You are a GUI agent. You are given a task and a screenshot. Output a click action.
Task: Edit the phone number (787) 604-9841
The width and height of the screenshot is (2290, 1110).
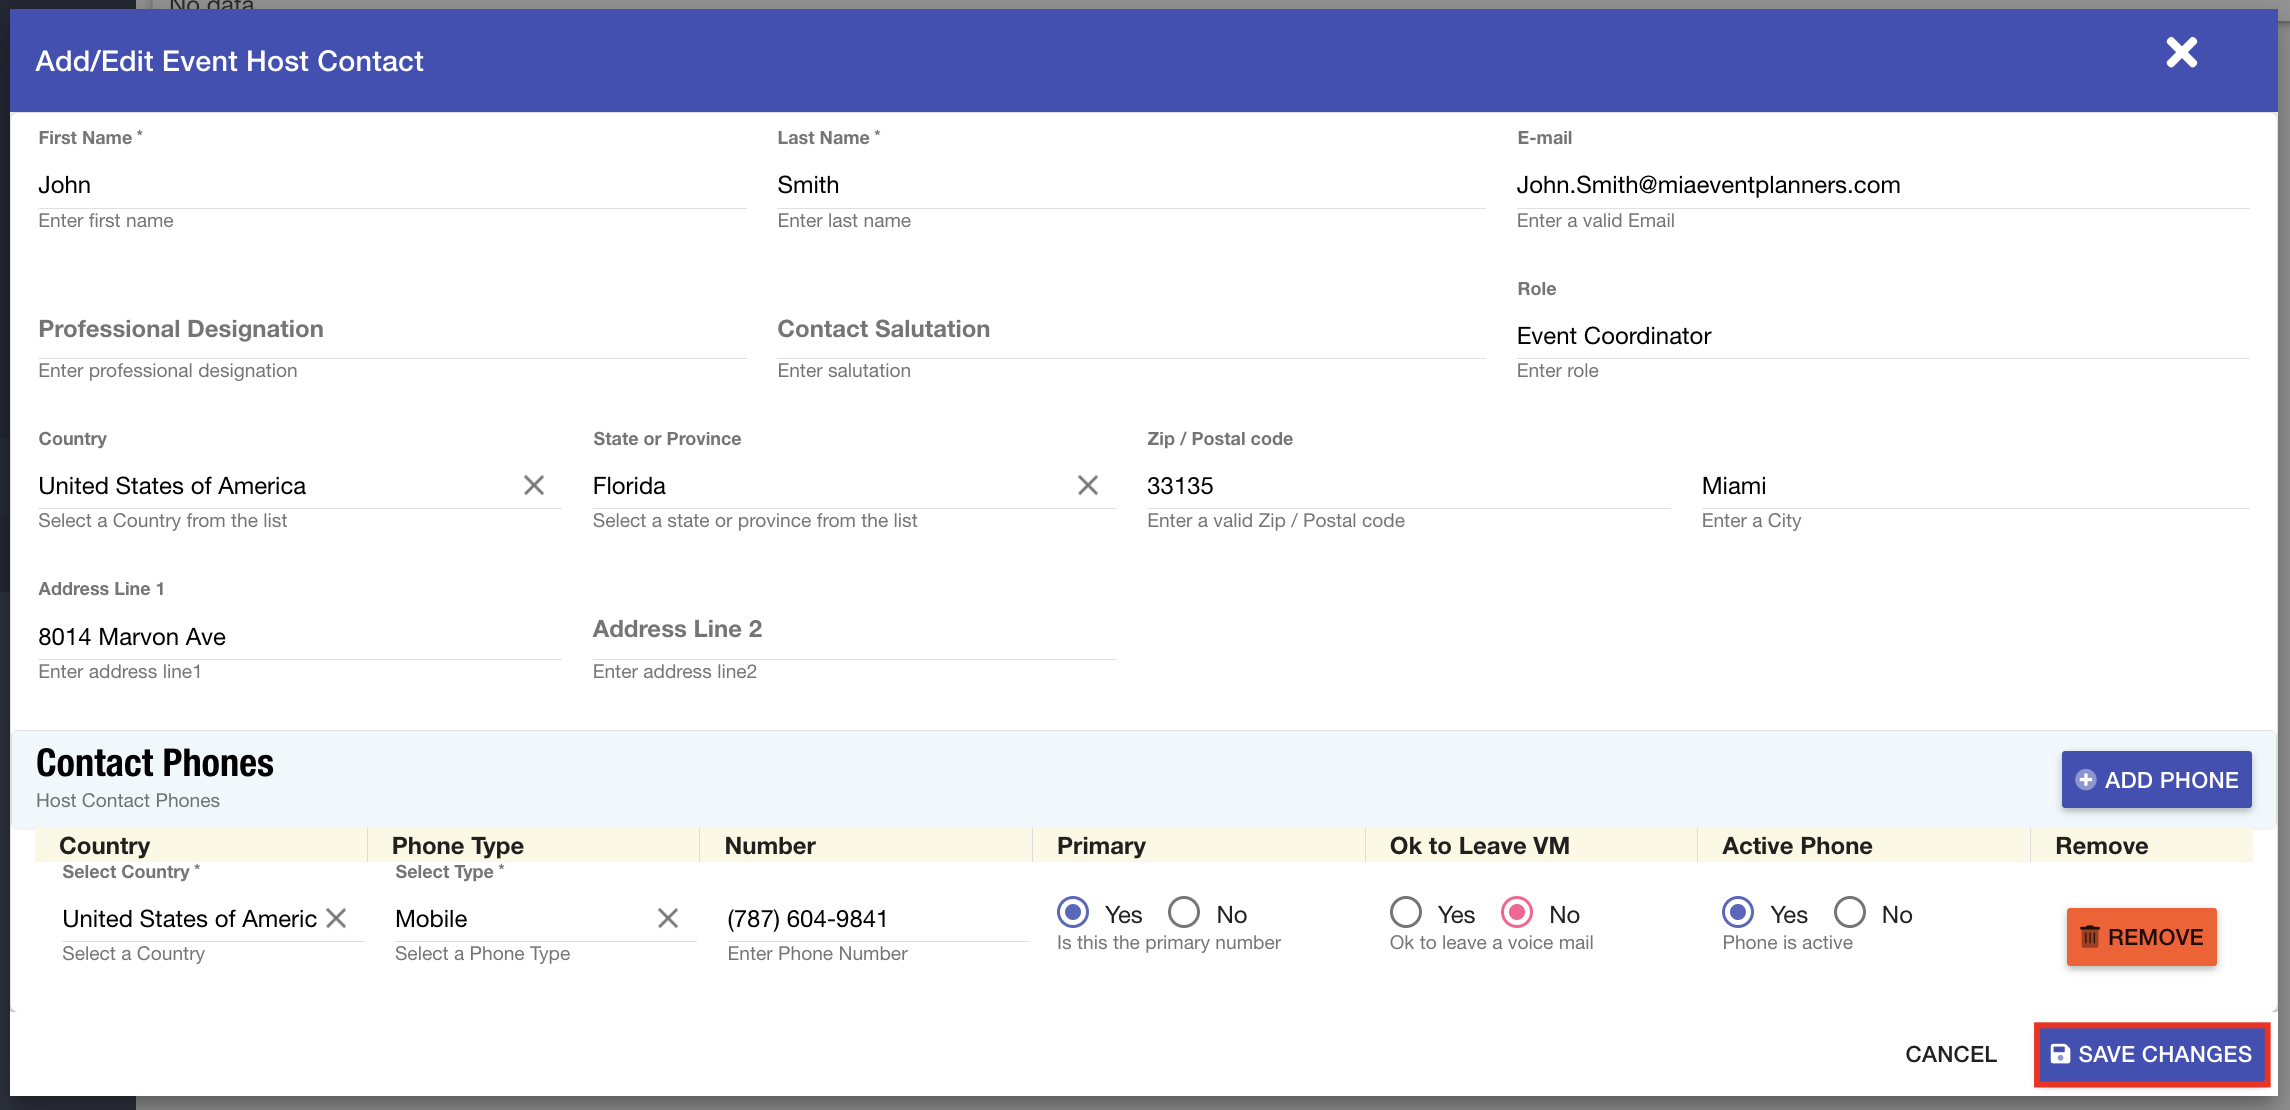coord(878,919)
